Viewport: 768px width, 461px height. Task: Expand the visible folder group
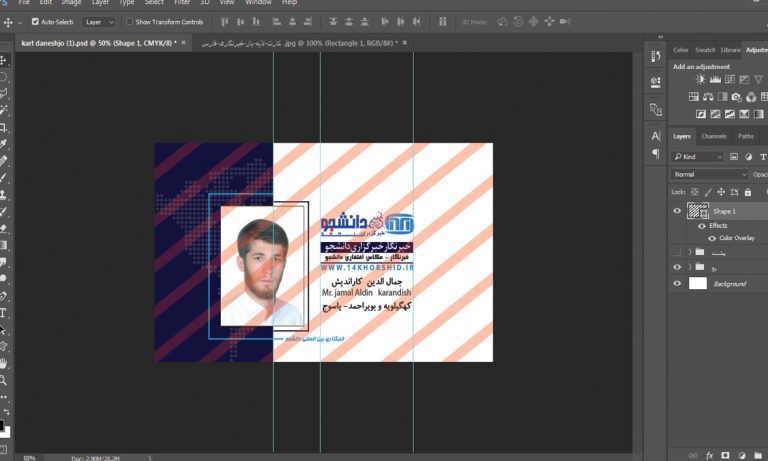[x=690, y=267]
